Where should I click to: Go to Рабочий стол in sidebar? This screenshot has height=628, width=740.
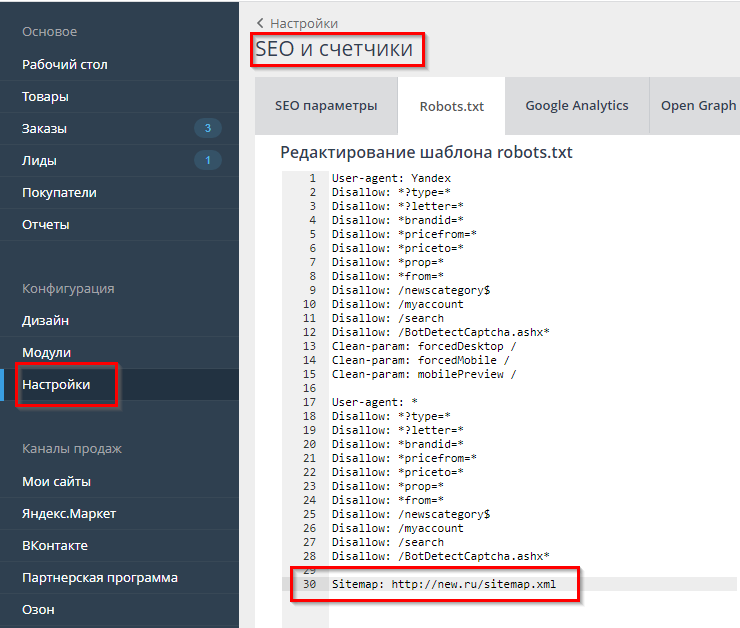65,64
